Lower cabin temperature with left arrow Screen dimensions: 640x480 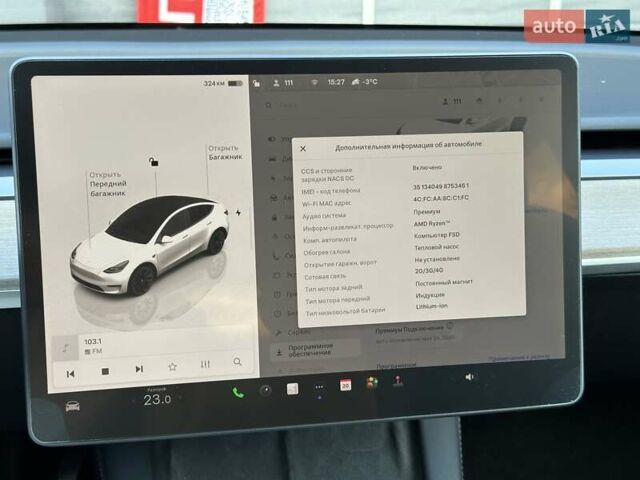point(134,401)
